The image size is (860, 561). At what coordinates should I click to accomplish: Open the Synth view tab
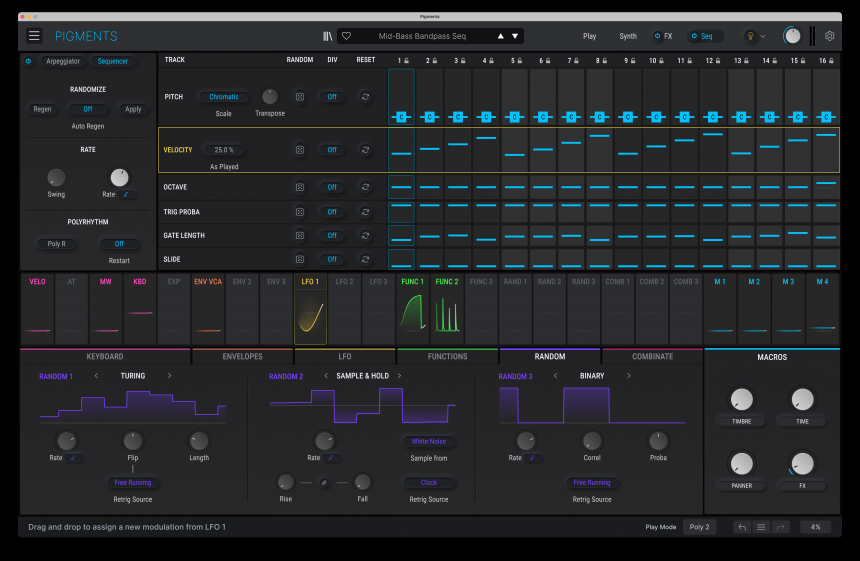point(627,36)
